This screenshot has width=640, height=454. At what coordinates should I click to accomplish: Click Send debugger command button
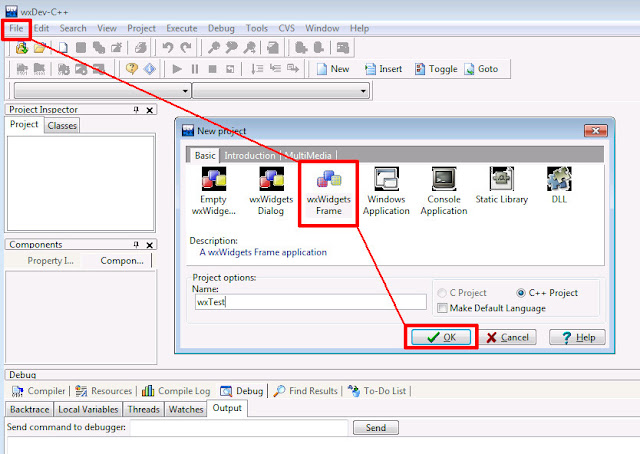point(376,427)
